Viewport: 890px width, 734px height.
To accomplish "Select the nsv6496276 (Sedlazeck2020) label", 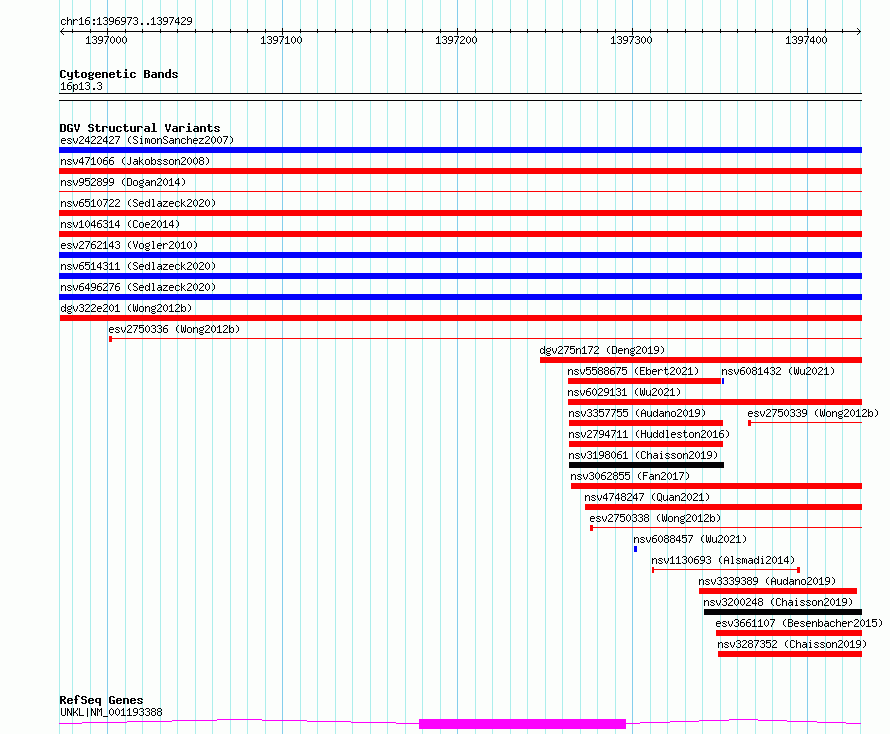I will point(138,287).
